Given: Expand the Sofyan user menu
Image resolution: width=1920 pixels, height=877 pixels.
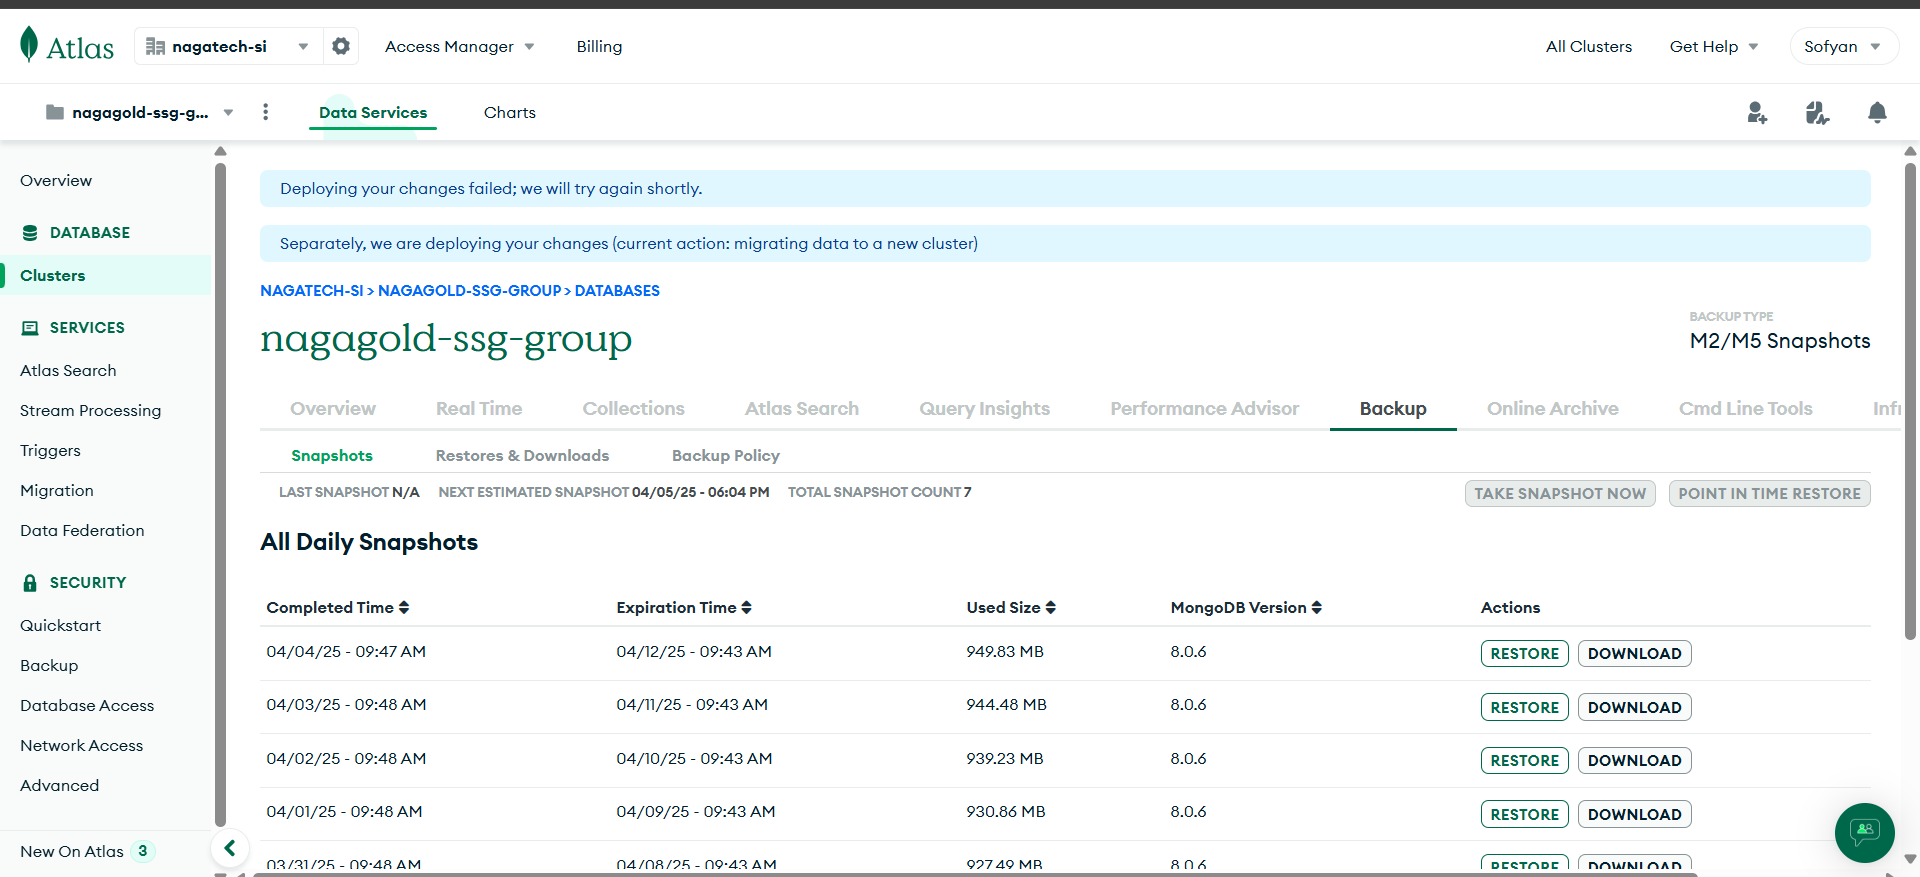Looking at the screenshot, I should tap(1842, 46).
